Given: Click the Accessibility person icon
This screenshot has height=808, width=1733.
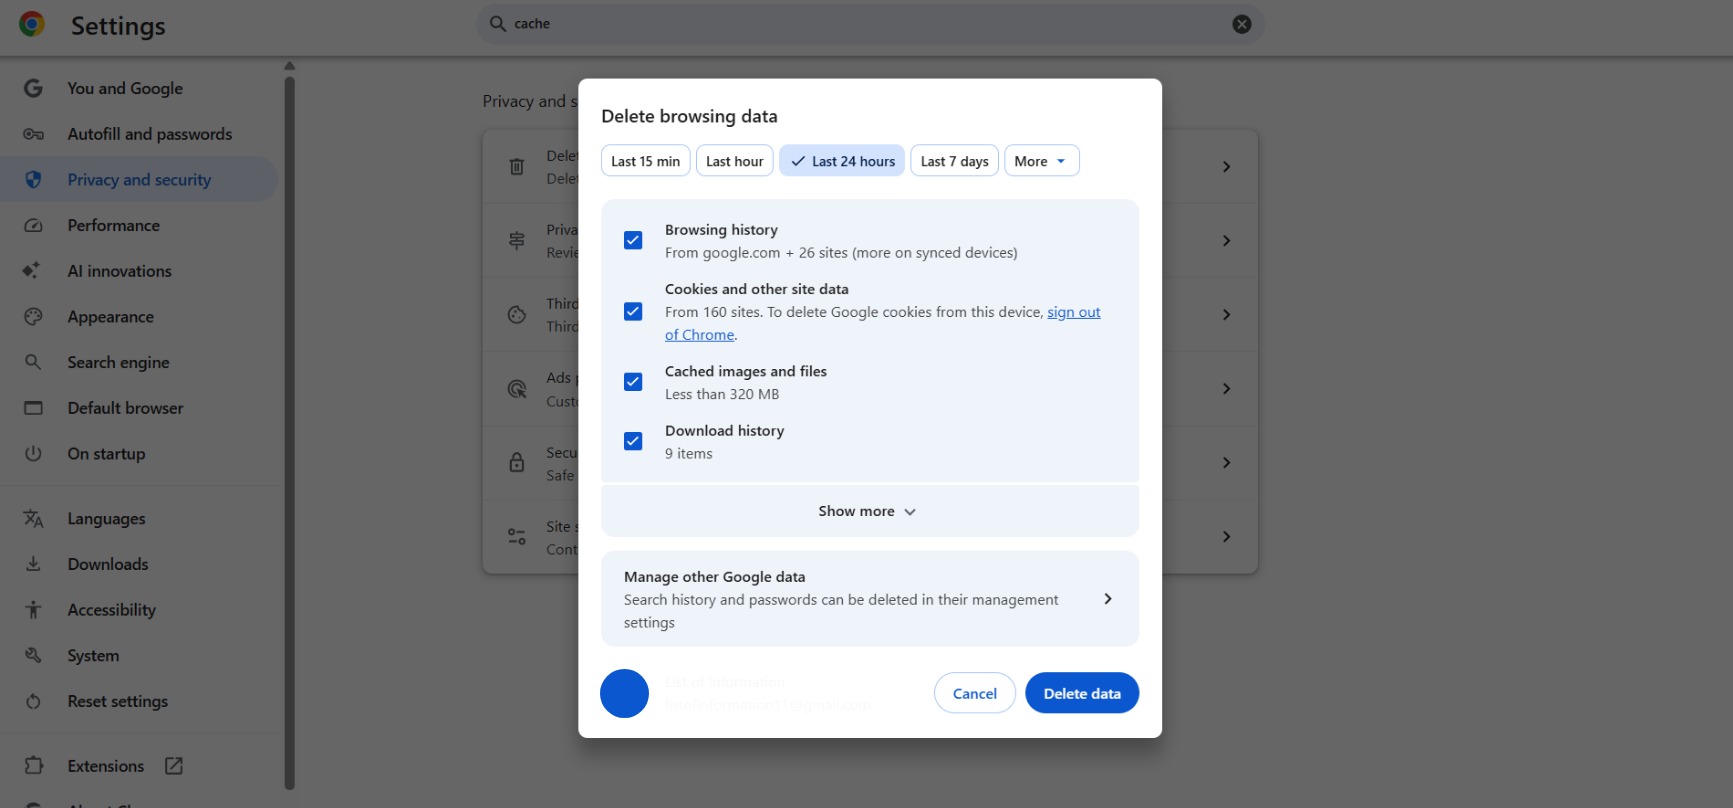Looking at the screenshot, I should pyautogui.click(x=33, y=610).
